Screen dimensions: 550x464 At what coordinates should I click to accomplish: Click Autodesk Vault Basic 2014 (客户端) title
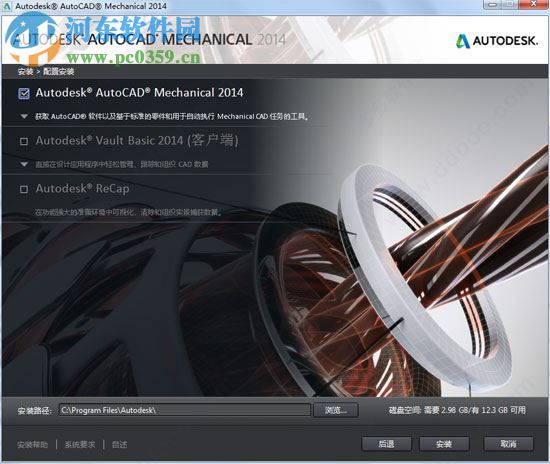click(x=137, y=141)
